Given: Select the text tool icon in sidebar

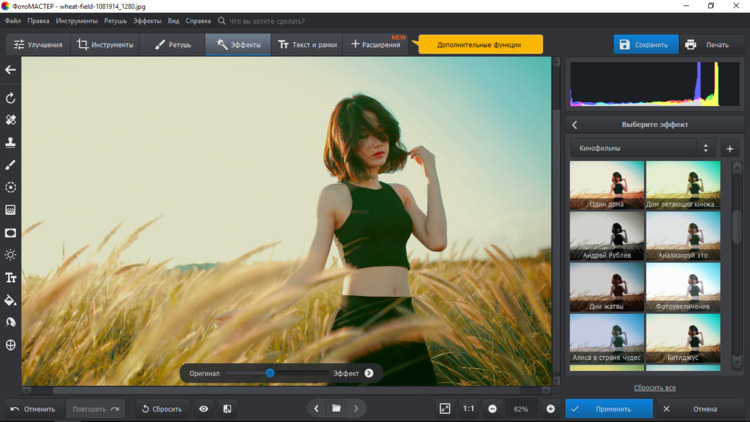Looking at the screenshot, I should point(11,278).
